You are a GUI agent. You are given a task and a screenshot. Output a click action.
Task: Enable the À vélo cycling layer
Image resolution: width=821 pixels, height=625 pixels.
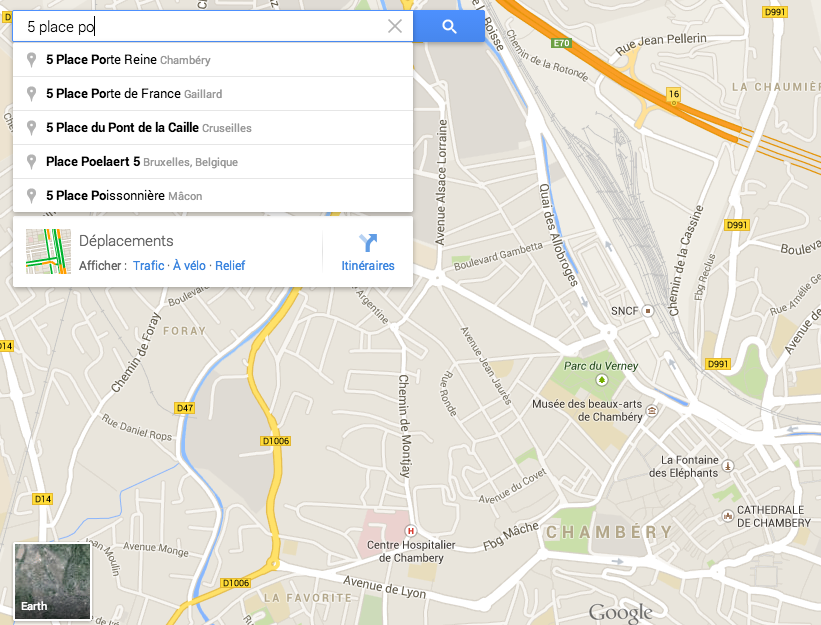click(x=189, y=266)
